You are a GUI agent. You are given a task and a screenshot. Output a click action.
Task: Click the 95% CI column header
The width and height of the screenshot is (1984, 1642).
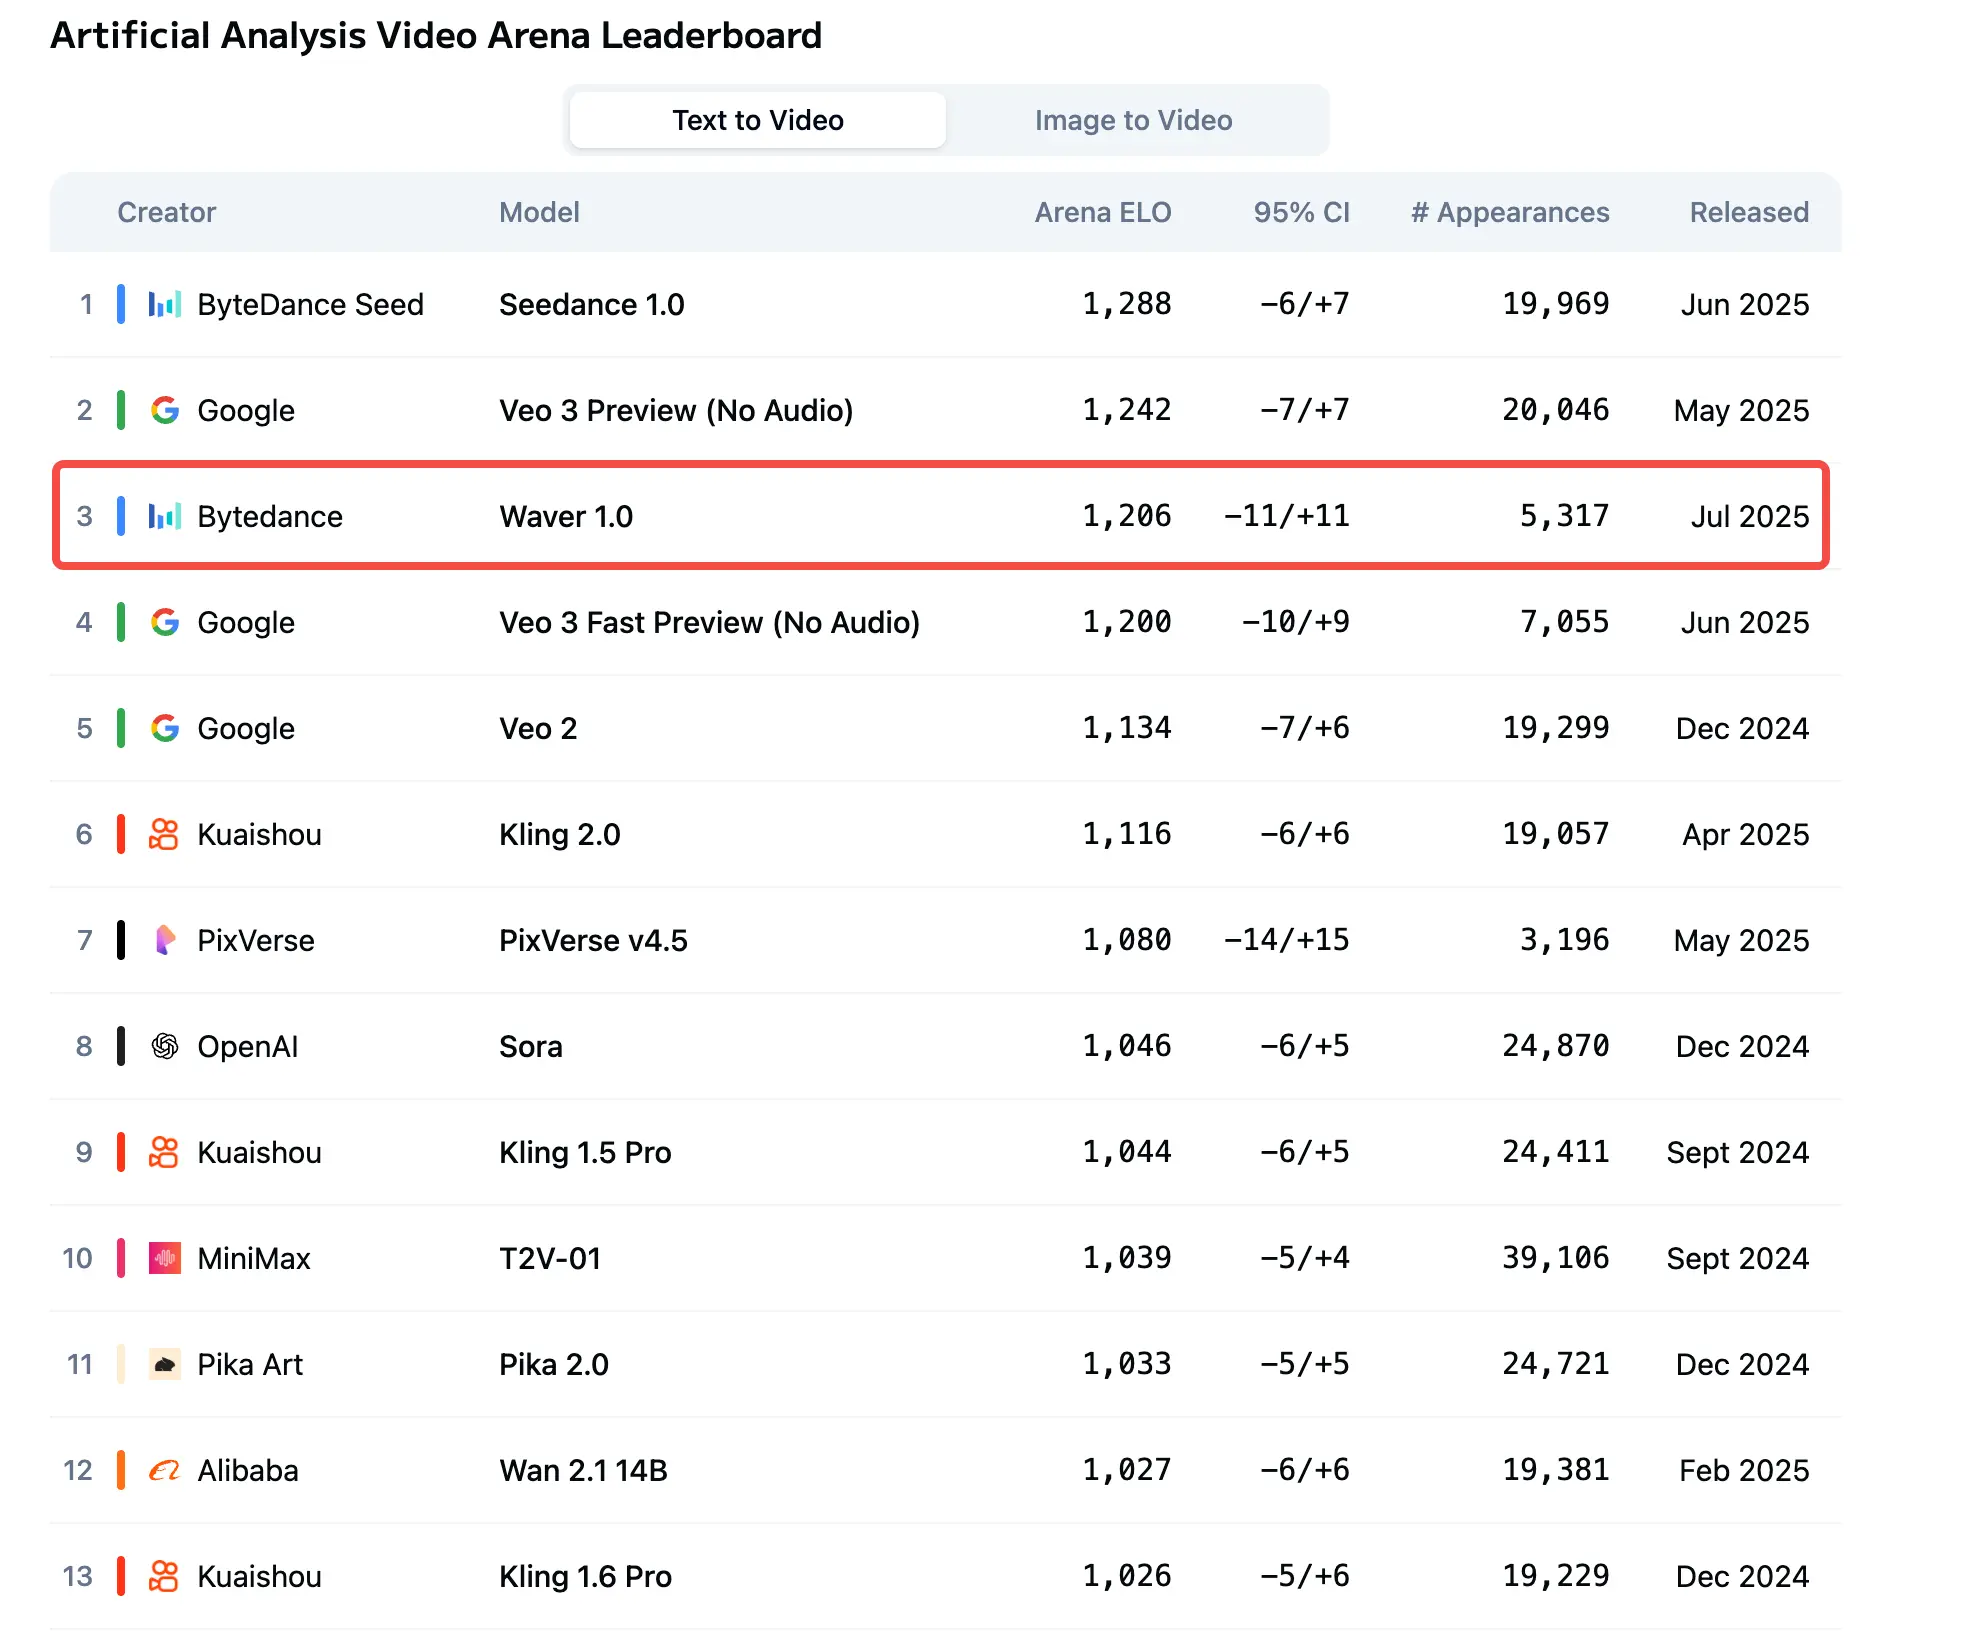click(1301, 212)
